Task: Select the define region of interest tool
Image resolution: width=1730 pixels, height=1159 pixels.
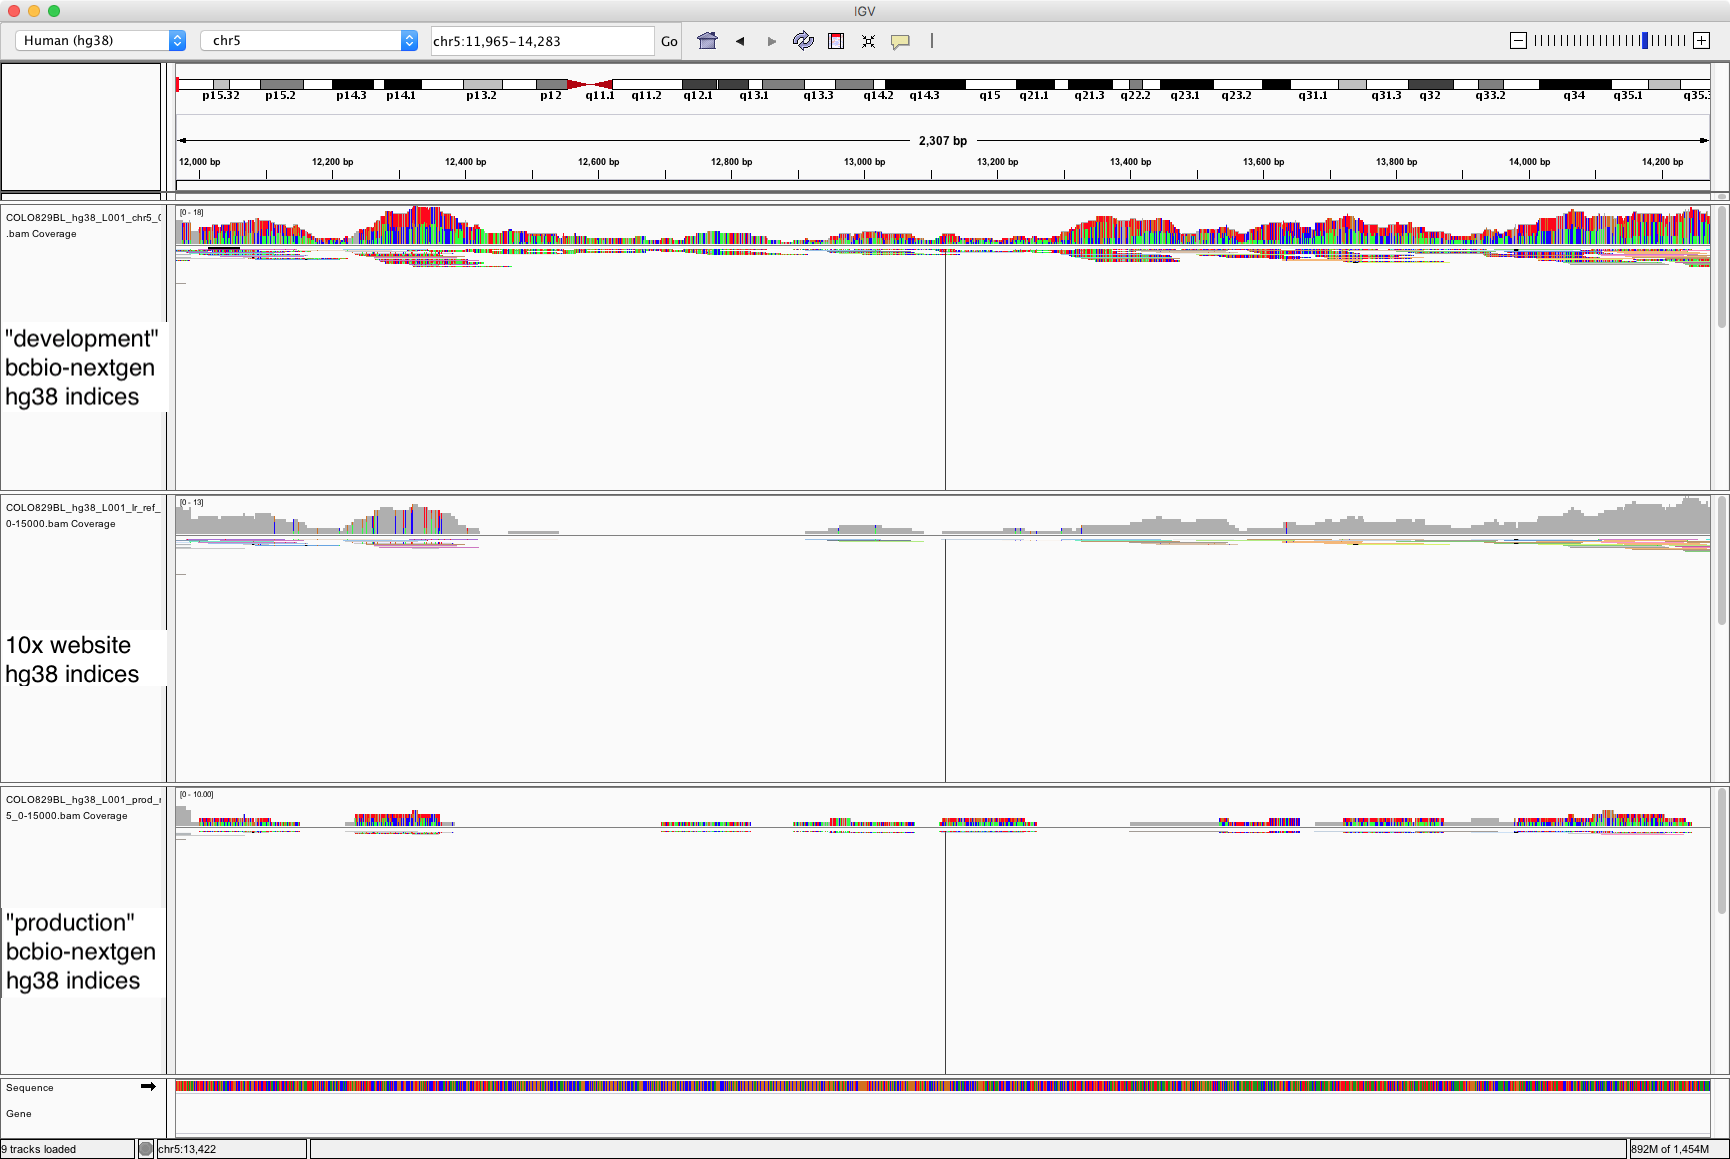Action: [836, 41]
